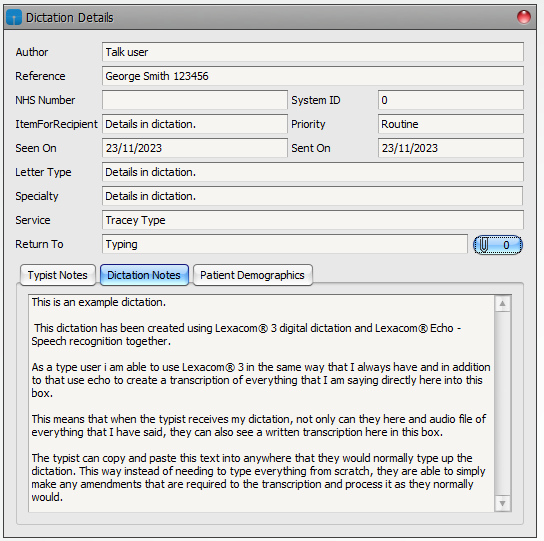Click the Reference field with George Smith
The height and width of the screenshot is (541, 544).
(x=313, y=76)
